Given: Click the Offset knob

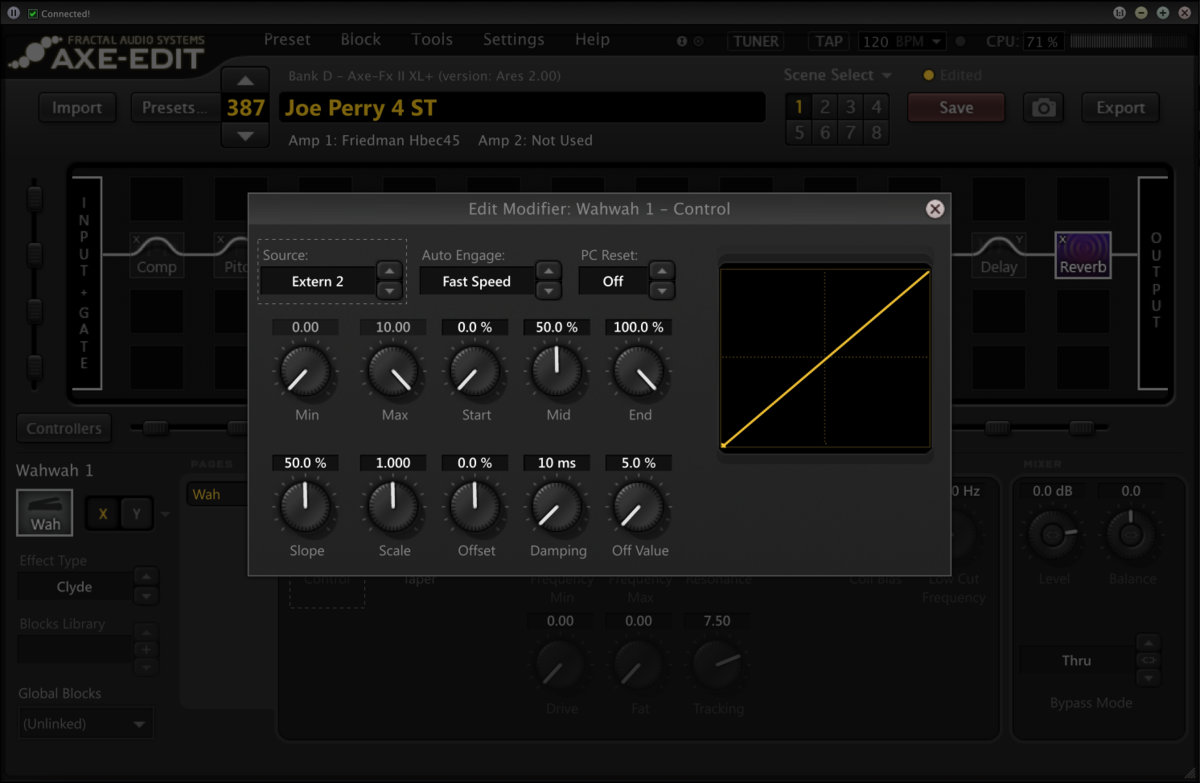Looking at the screenshot, I should tap(475, 508).
